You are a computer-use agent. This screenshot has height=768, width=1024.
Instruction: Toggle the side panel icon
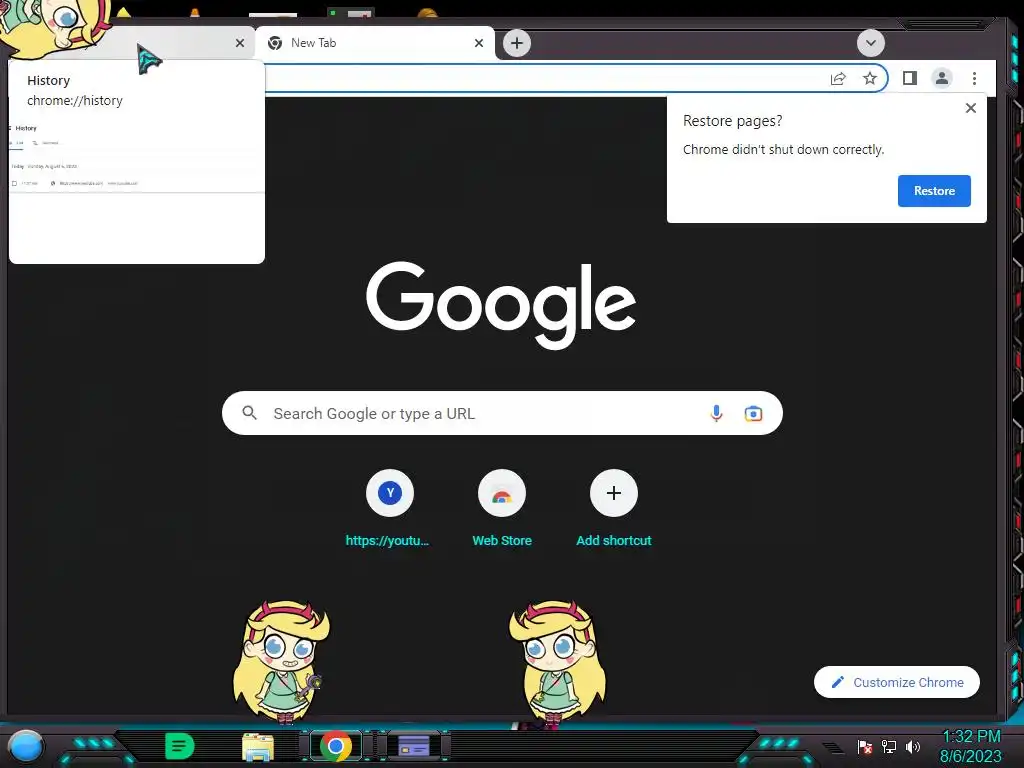pos(910,78)
